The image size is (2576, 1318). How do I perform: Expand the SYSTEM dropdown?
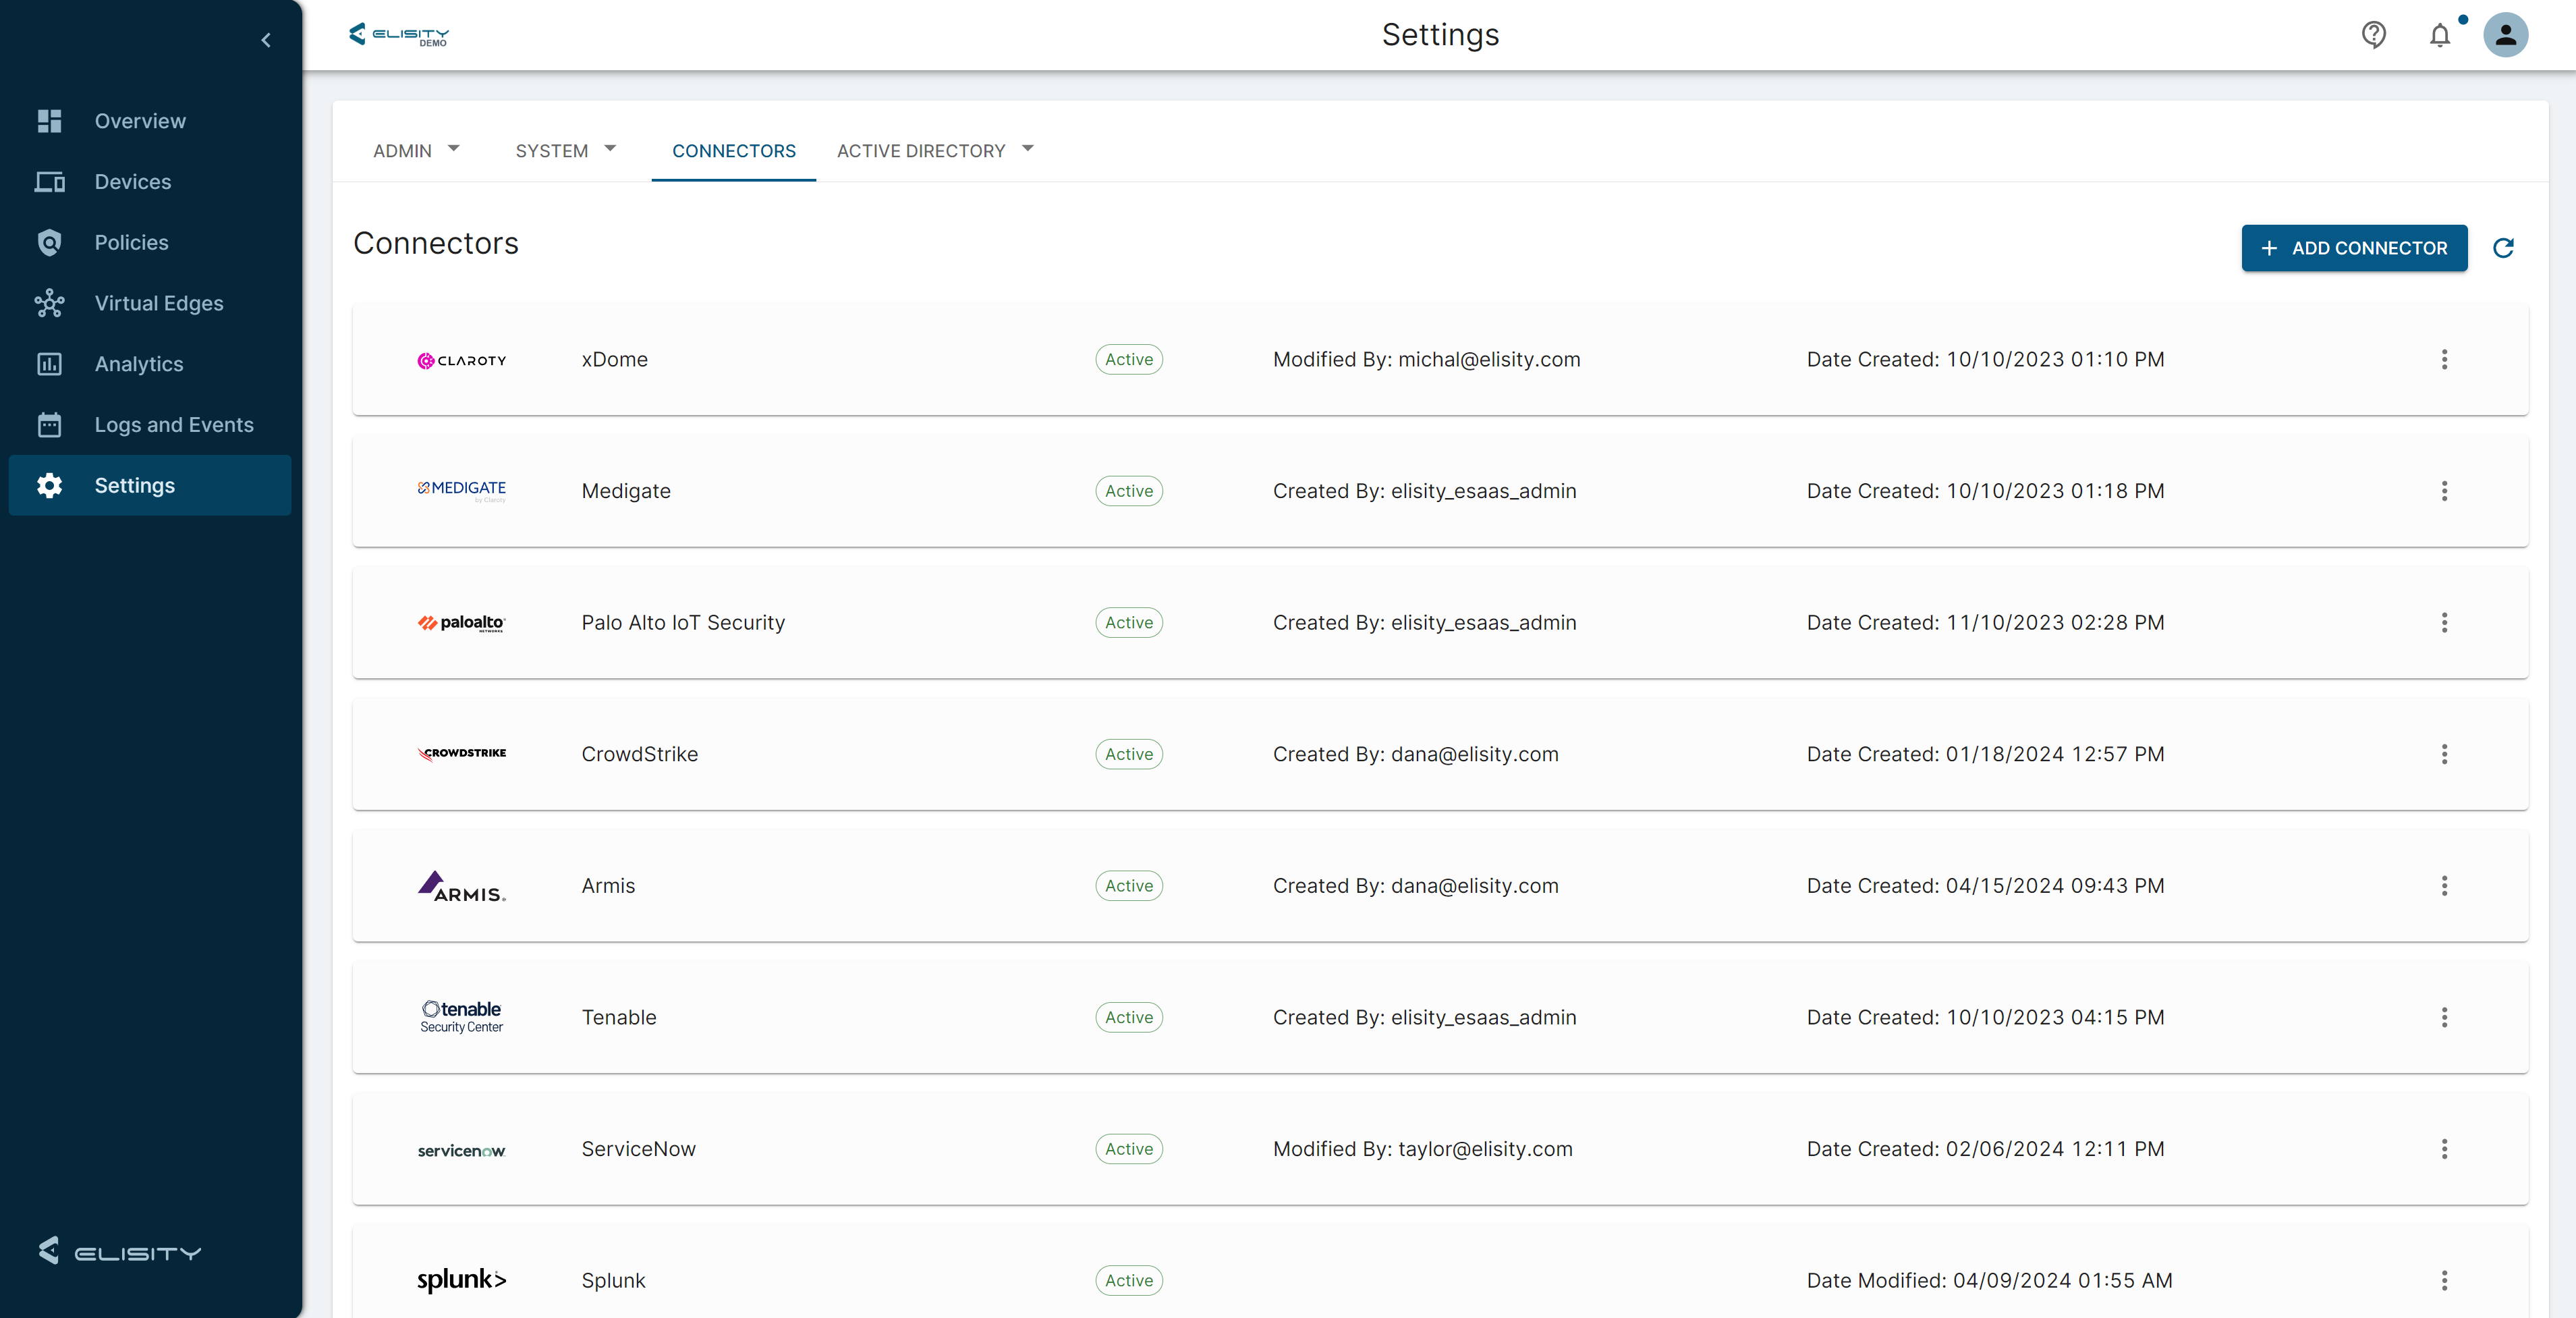click(x=565, y=150)
